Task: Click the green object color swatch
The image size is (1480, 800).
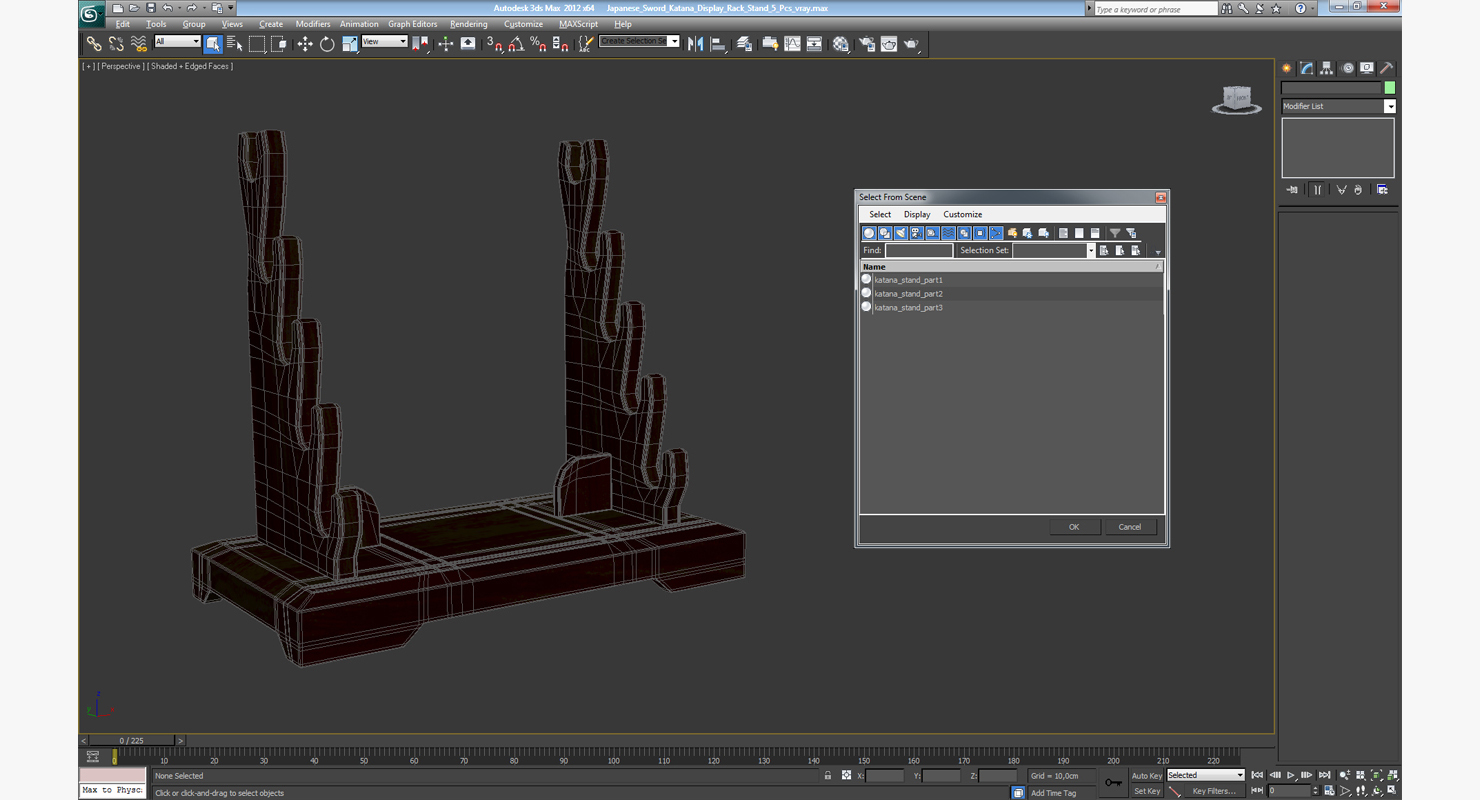Action: coord(1389,88)
